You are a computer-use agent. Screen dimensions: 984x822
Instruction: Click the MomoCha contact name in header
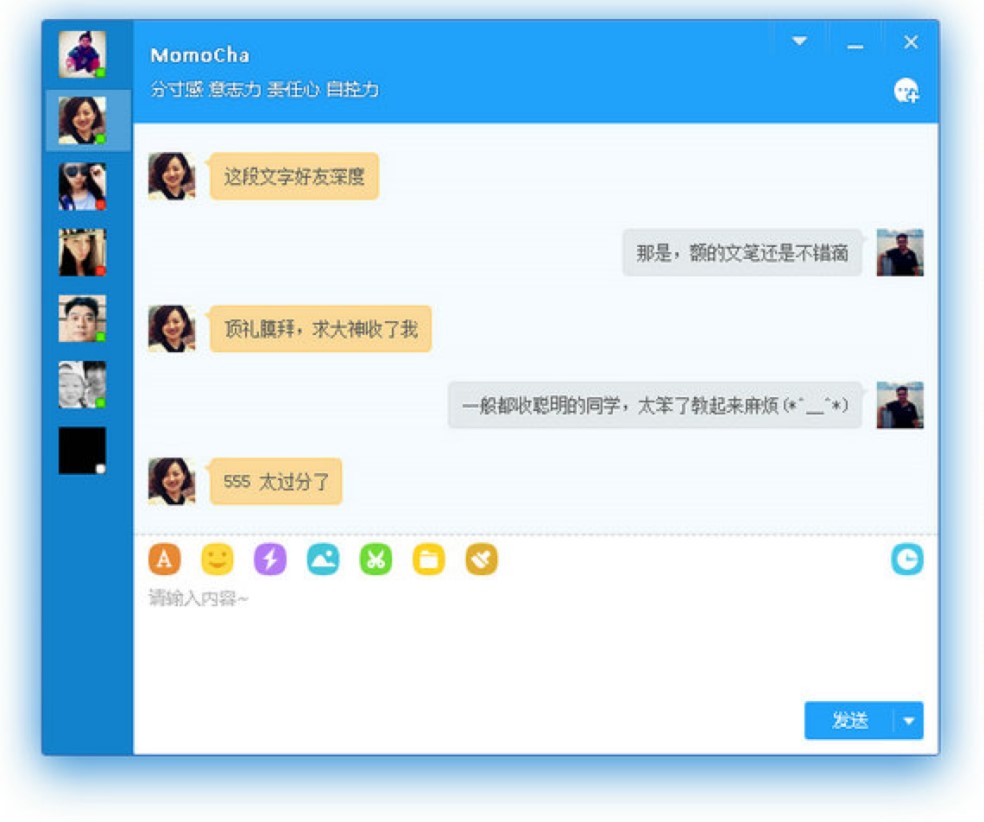coord(200,55)
